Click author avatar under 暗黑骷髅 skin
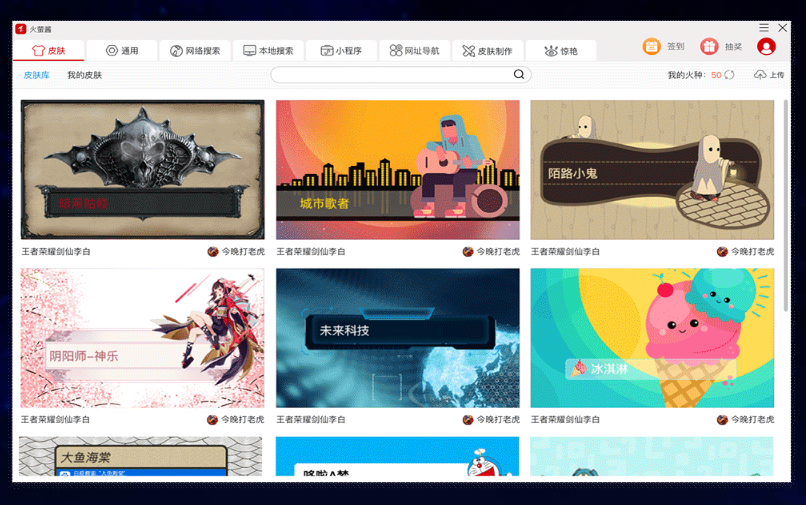This screenshot has height=505, width=806. (x=213, y=251)
